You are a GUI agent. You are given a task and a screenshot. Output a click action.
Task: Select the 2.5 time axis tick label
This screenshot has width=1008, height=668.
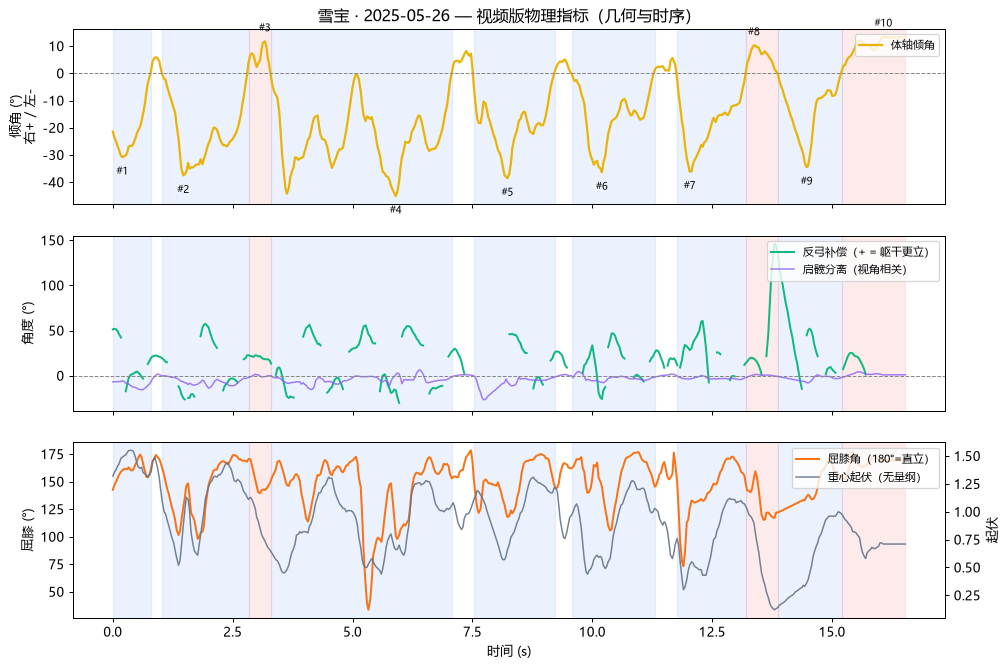coord(233,631)
